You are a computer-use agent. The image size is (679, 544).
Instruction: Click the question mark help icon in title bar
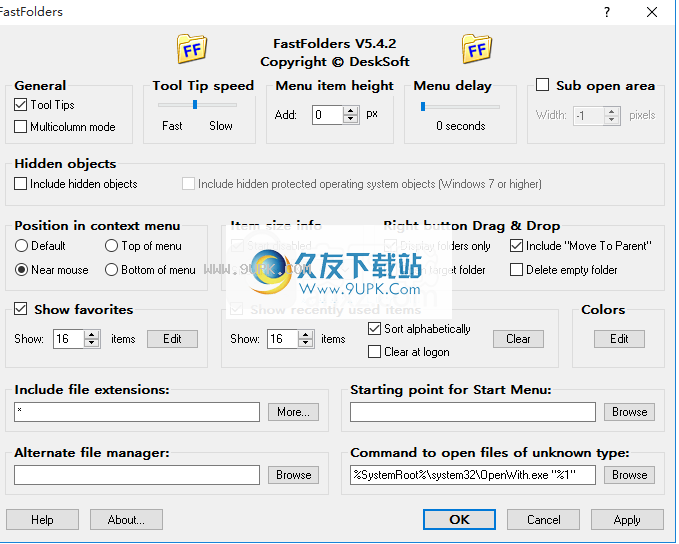click(x=607, y=12)
